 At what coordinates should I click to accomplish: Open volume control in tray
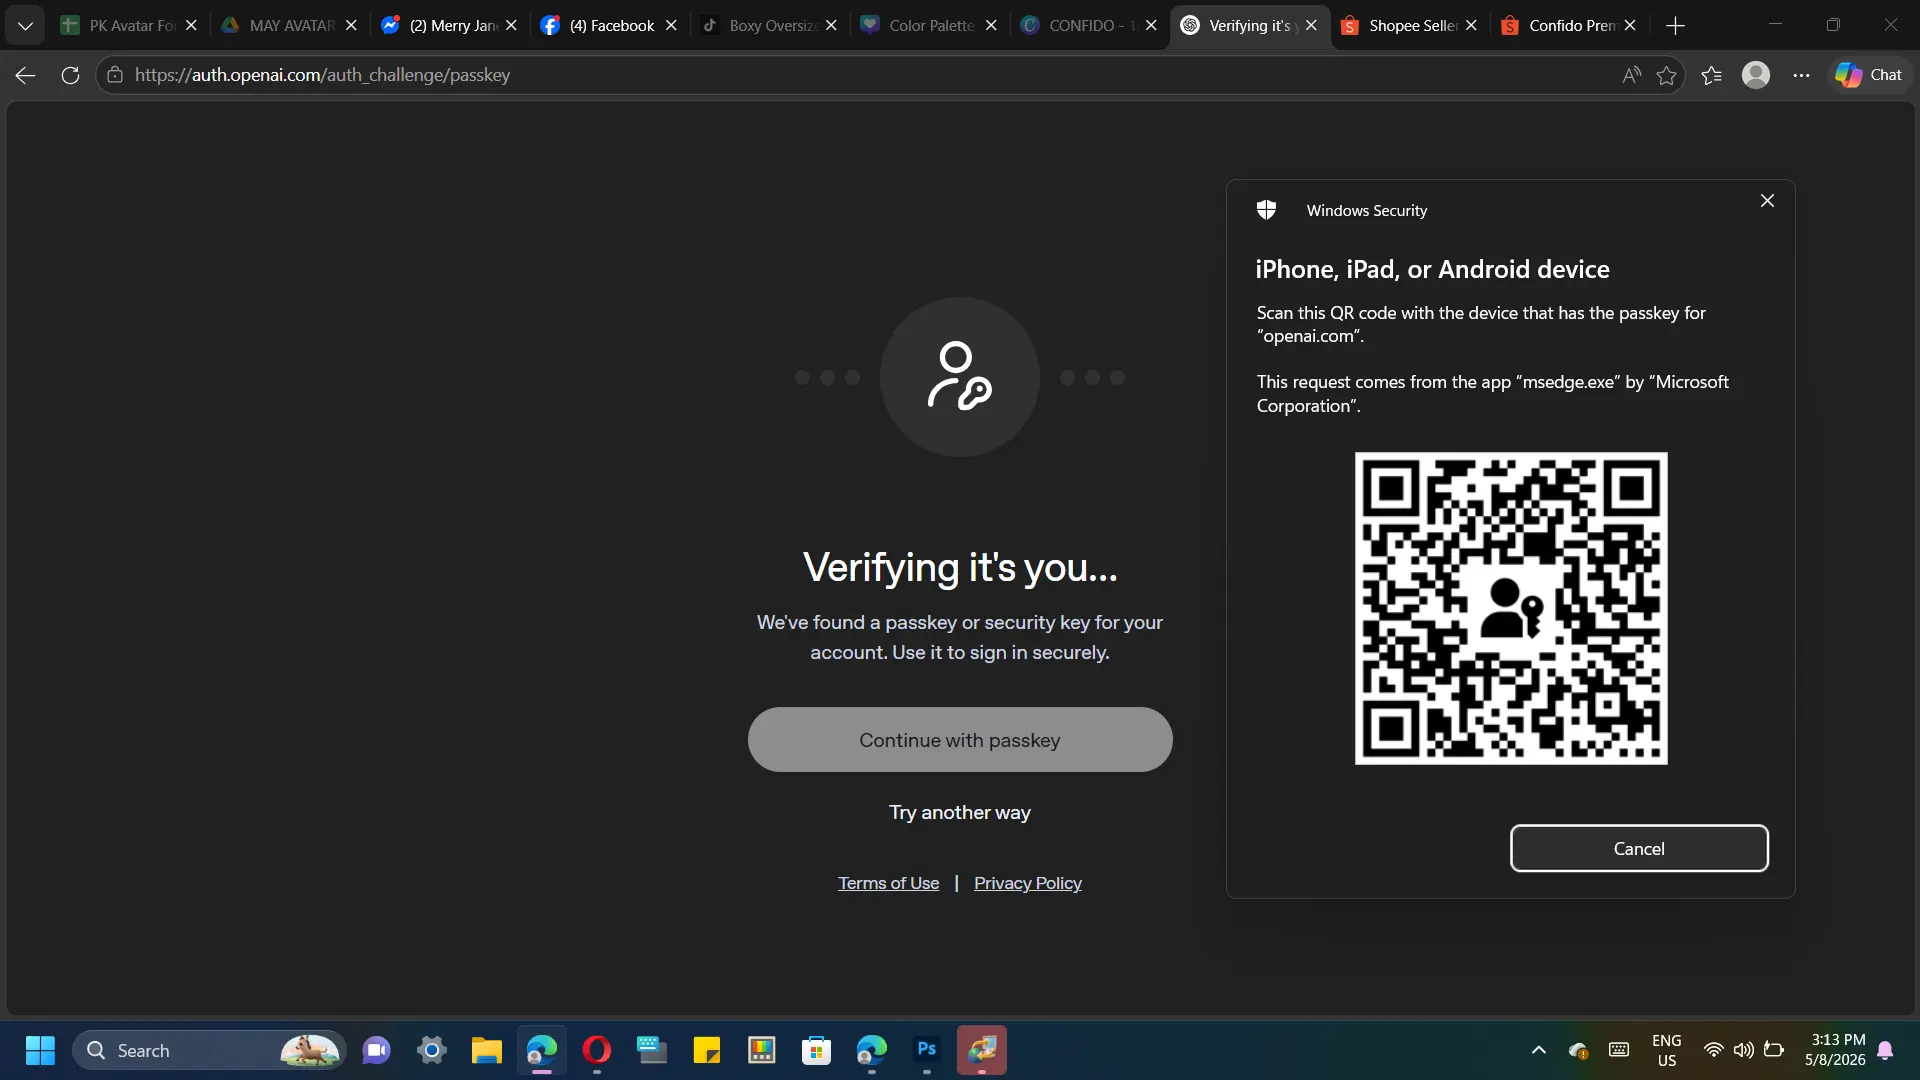[x=1743, y=1050]
